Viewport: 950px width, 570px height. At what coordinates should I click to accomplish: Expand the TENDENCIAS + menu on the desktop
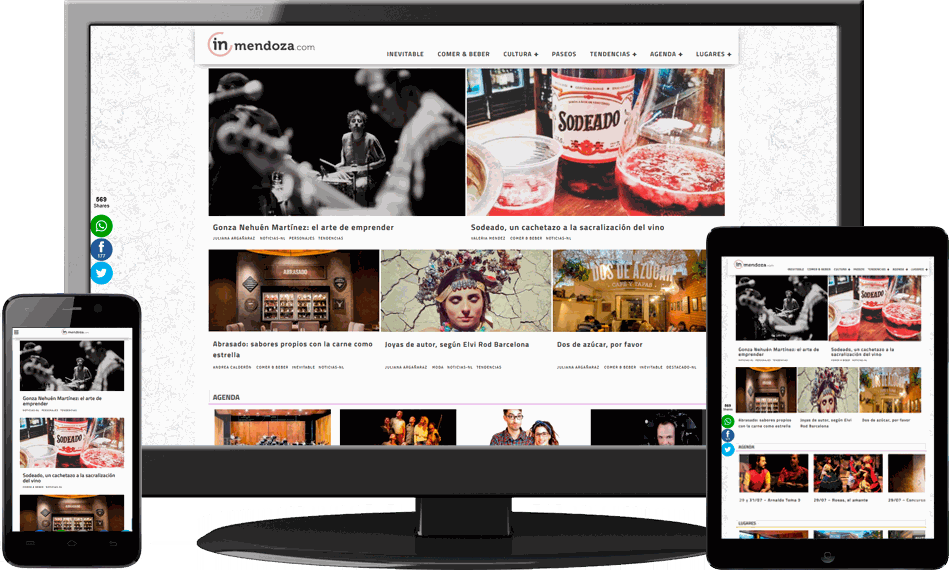pos(613,54)
